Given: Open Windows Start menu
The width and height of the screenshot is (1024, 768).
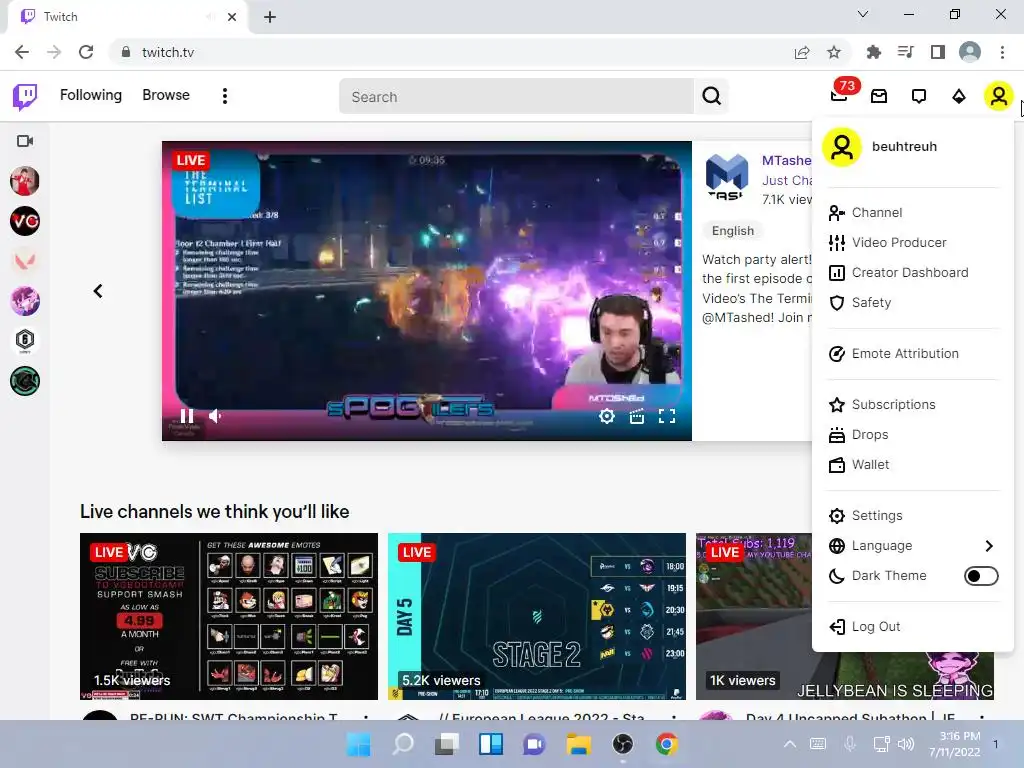Looking at the screenshot, I should click(358, 744).
